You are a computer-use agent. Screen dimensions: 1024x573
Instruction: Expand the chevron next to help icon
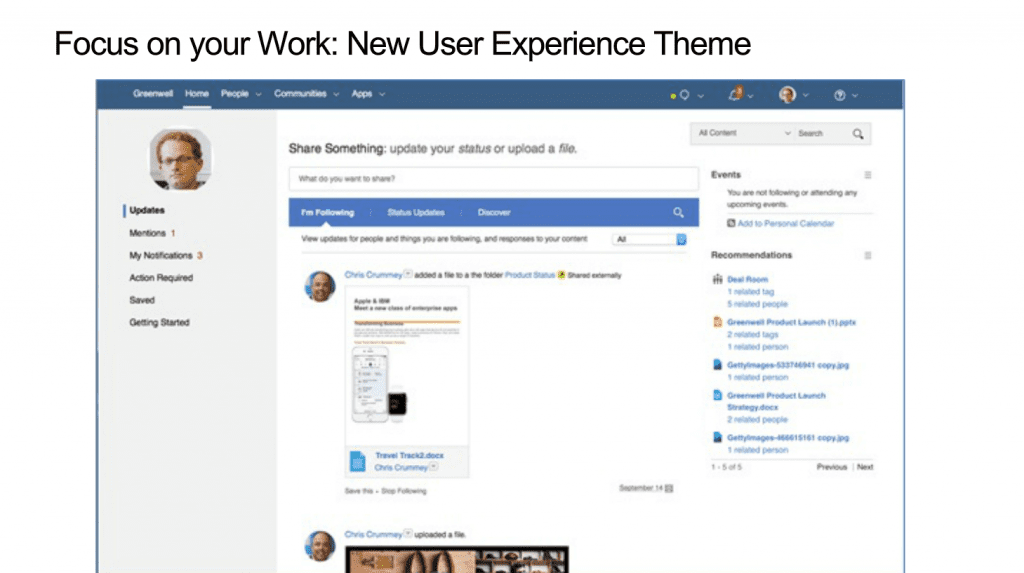855,96
